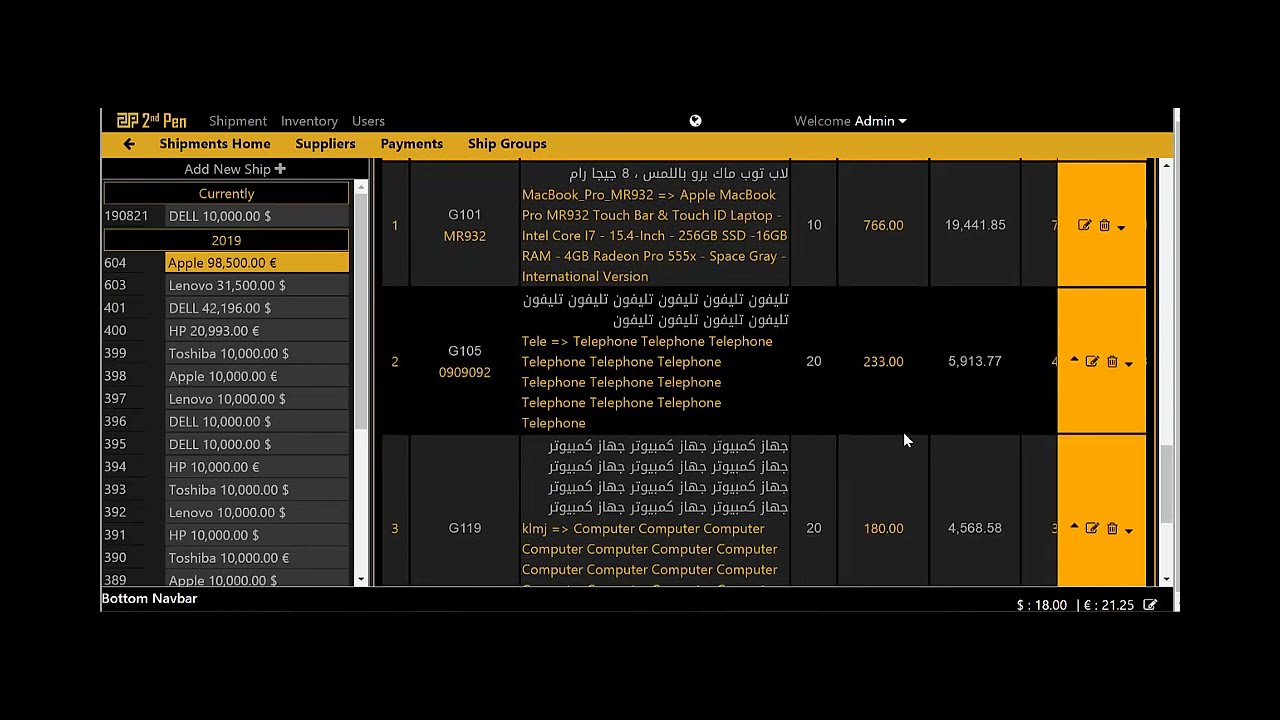1280x720 pixels.
Task: Go back with the left arrow icon
Action: point(129,144)
